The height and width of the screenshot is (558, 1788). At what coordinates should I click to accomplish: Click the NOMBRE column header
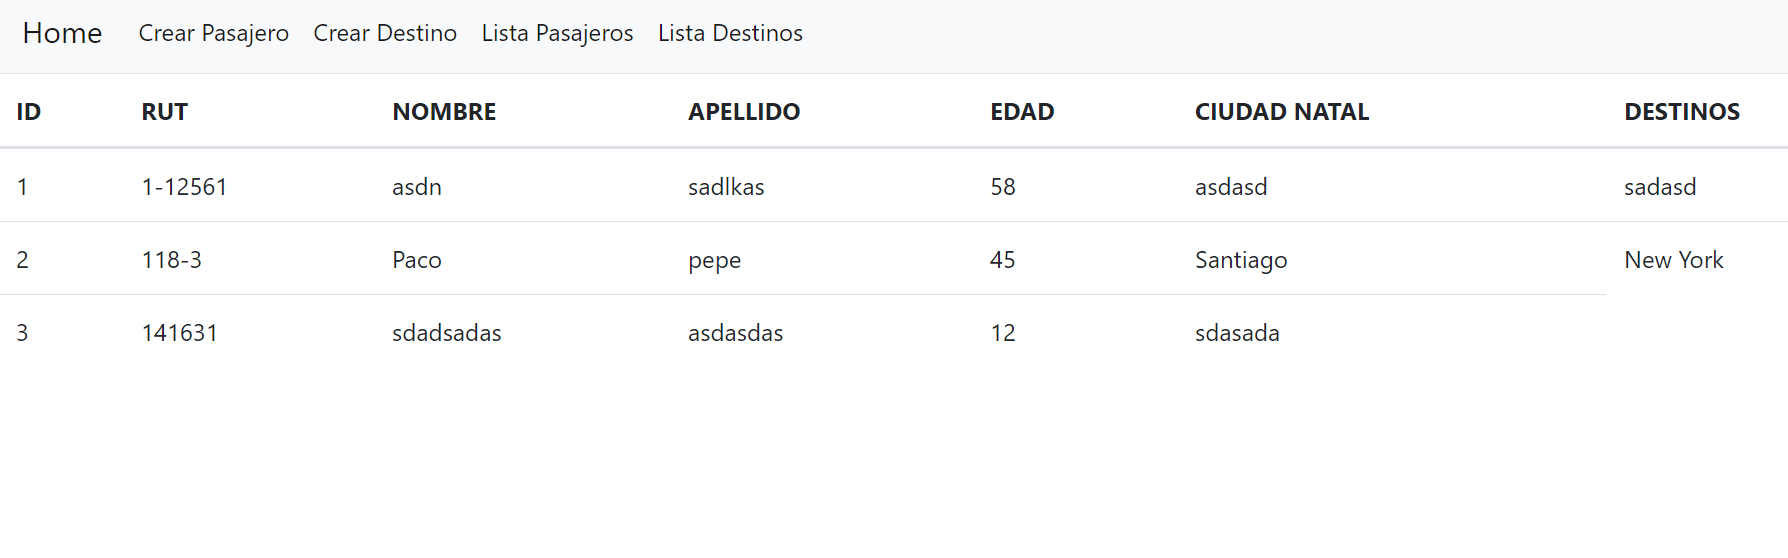(444, 112)
